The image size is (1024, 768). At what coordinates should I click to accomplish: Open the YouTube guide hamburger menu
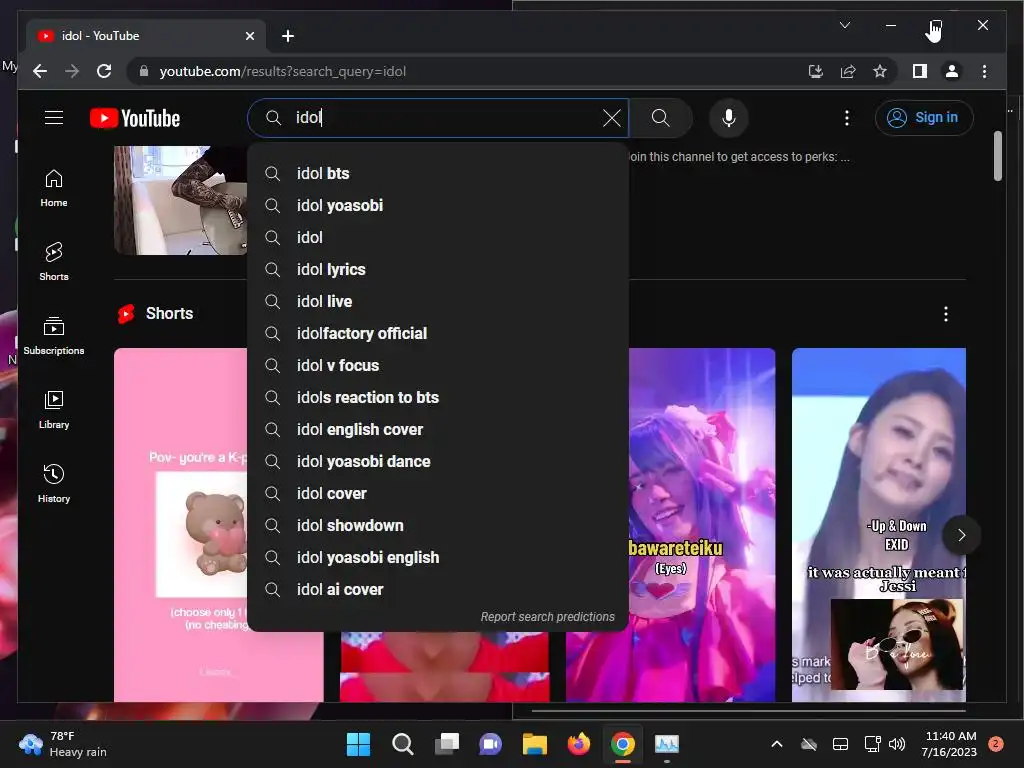[54, 118]
